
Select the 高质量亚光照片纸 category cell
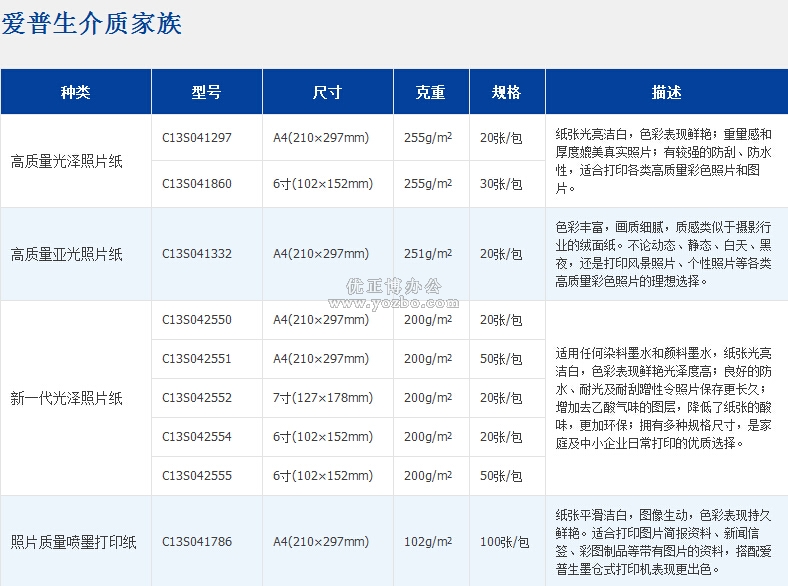click(67, 255)
